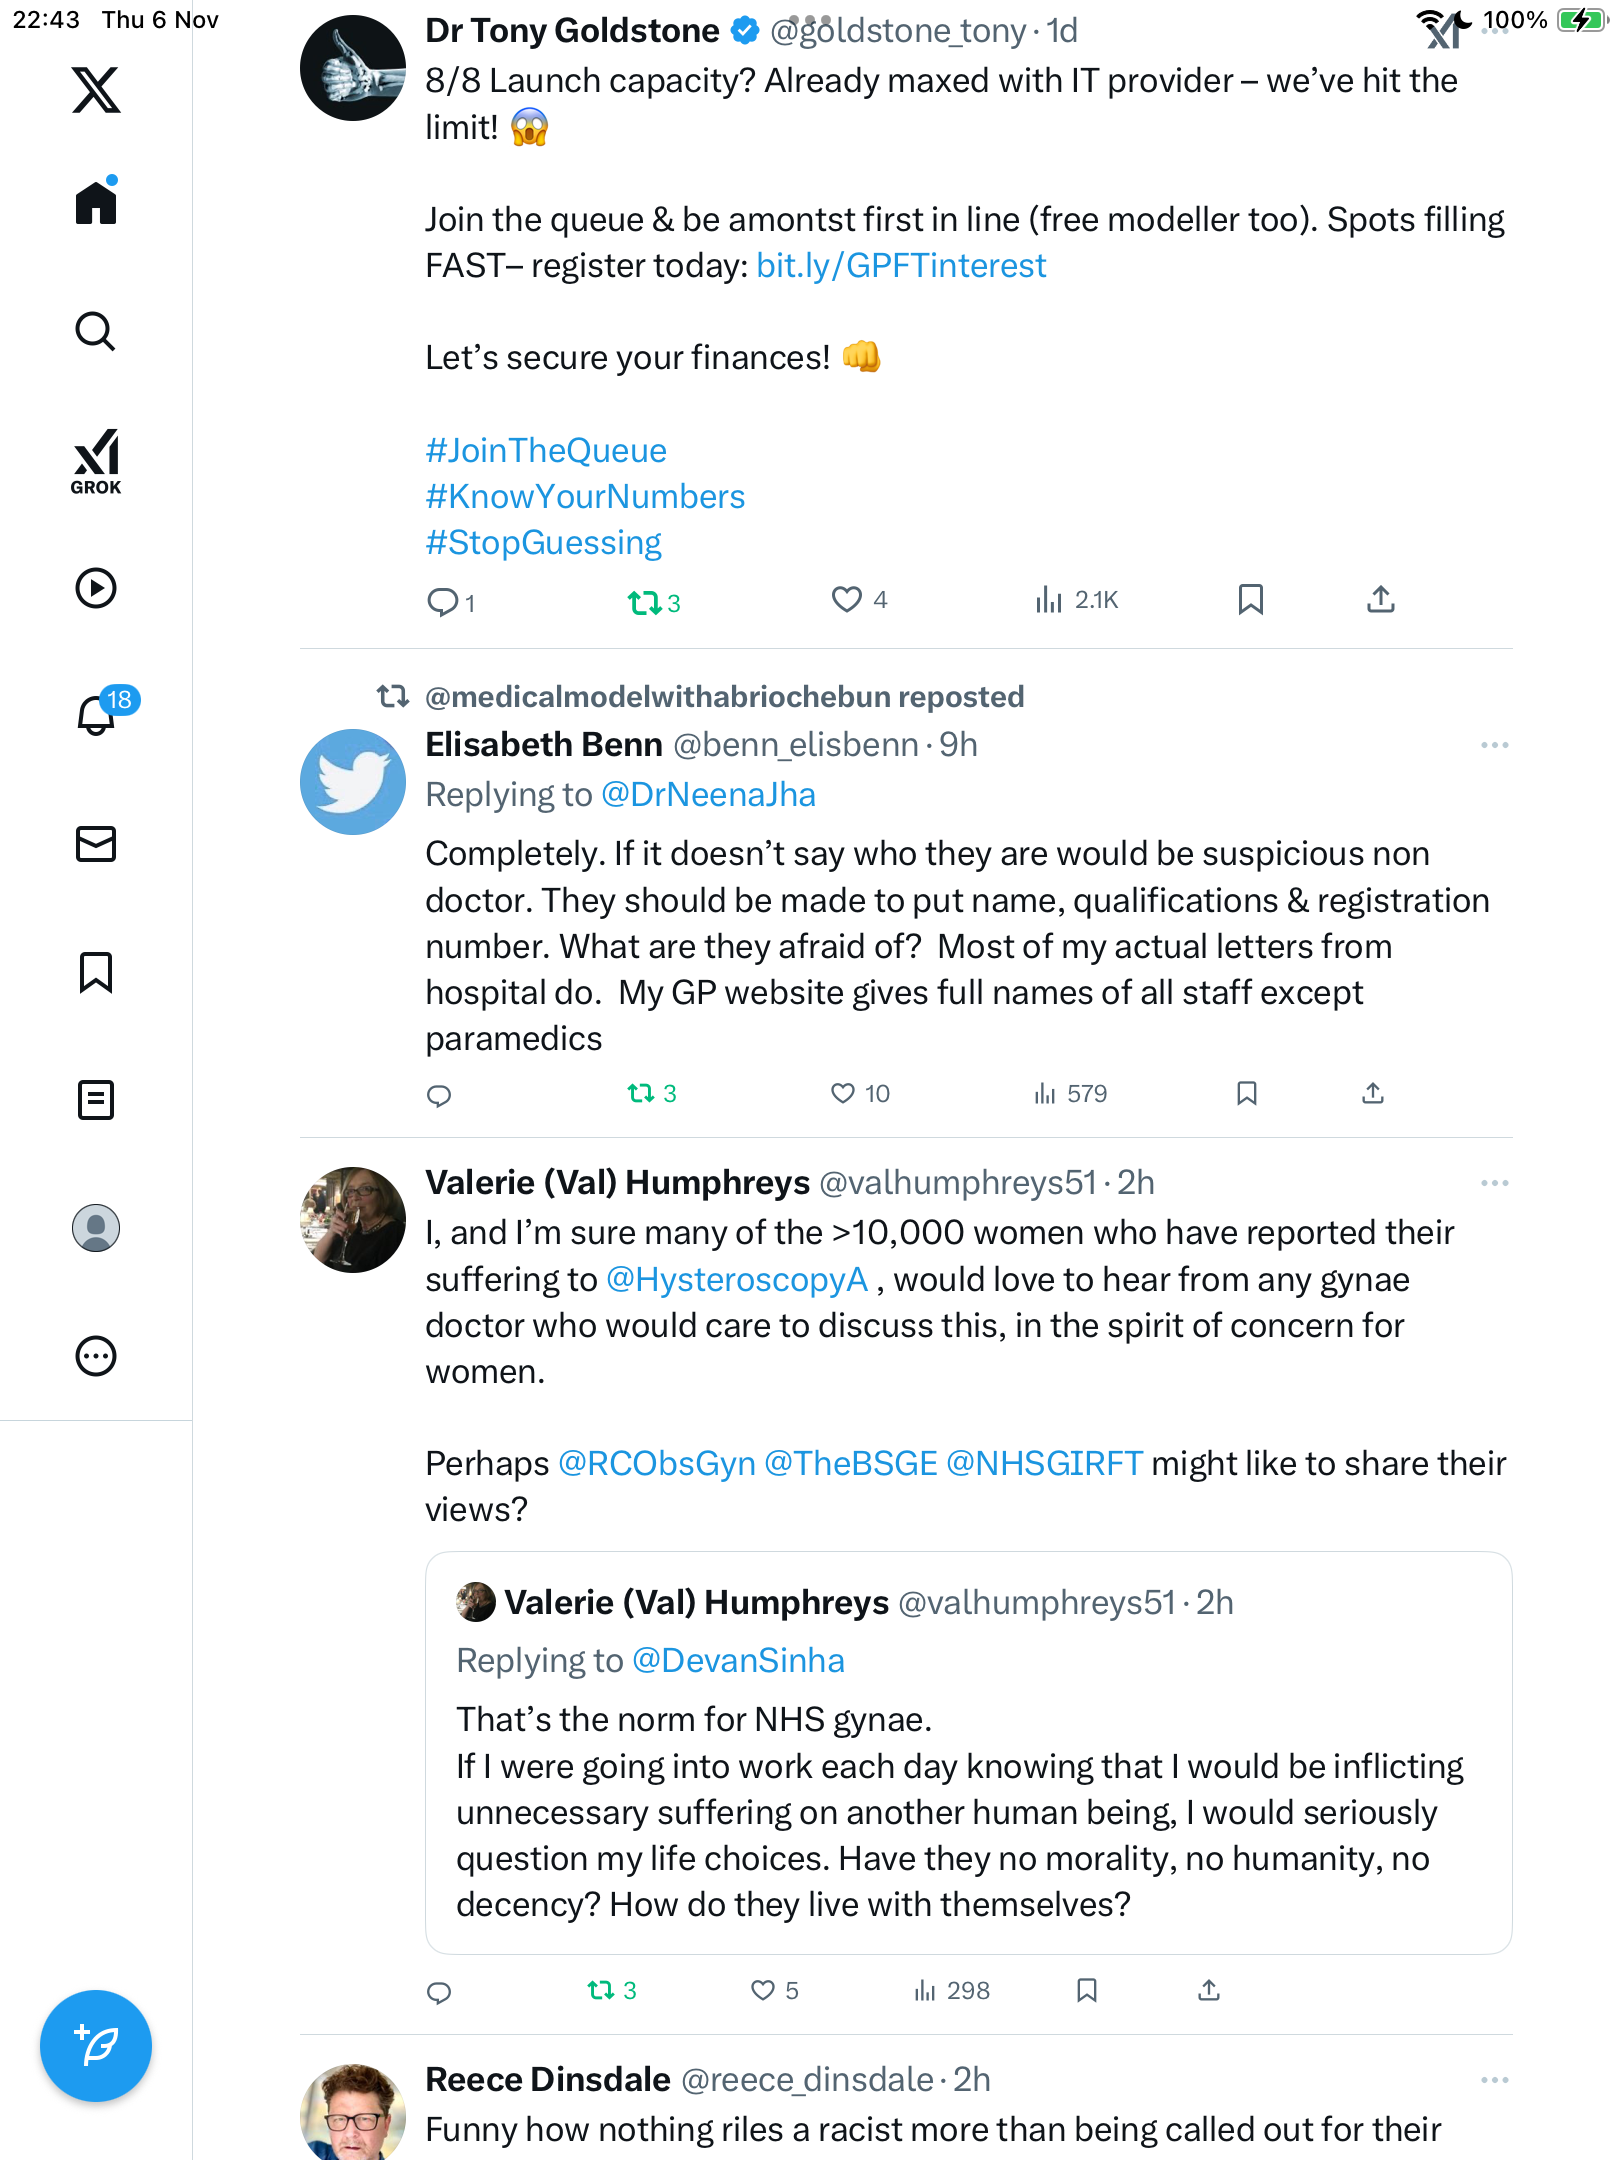This screenshot has width=1620, height=2160.
Task: Share Dr Tony Goldstone's post
Action: coord(1380,600)
